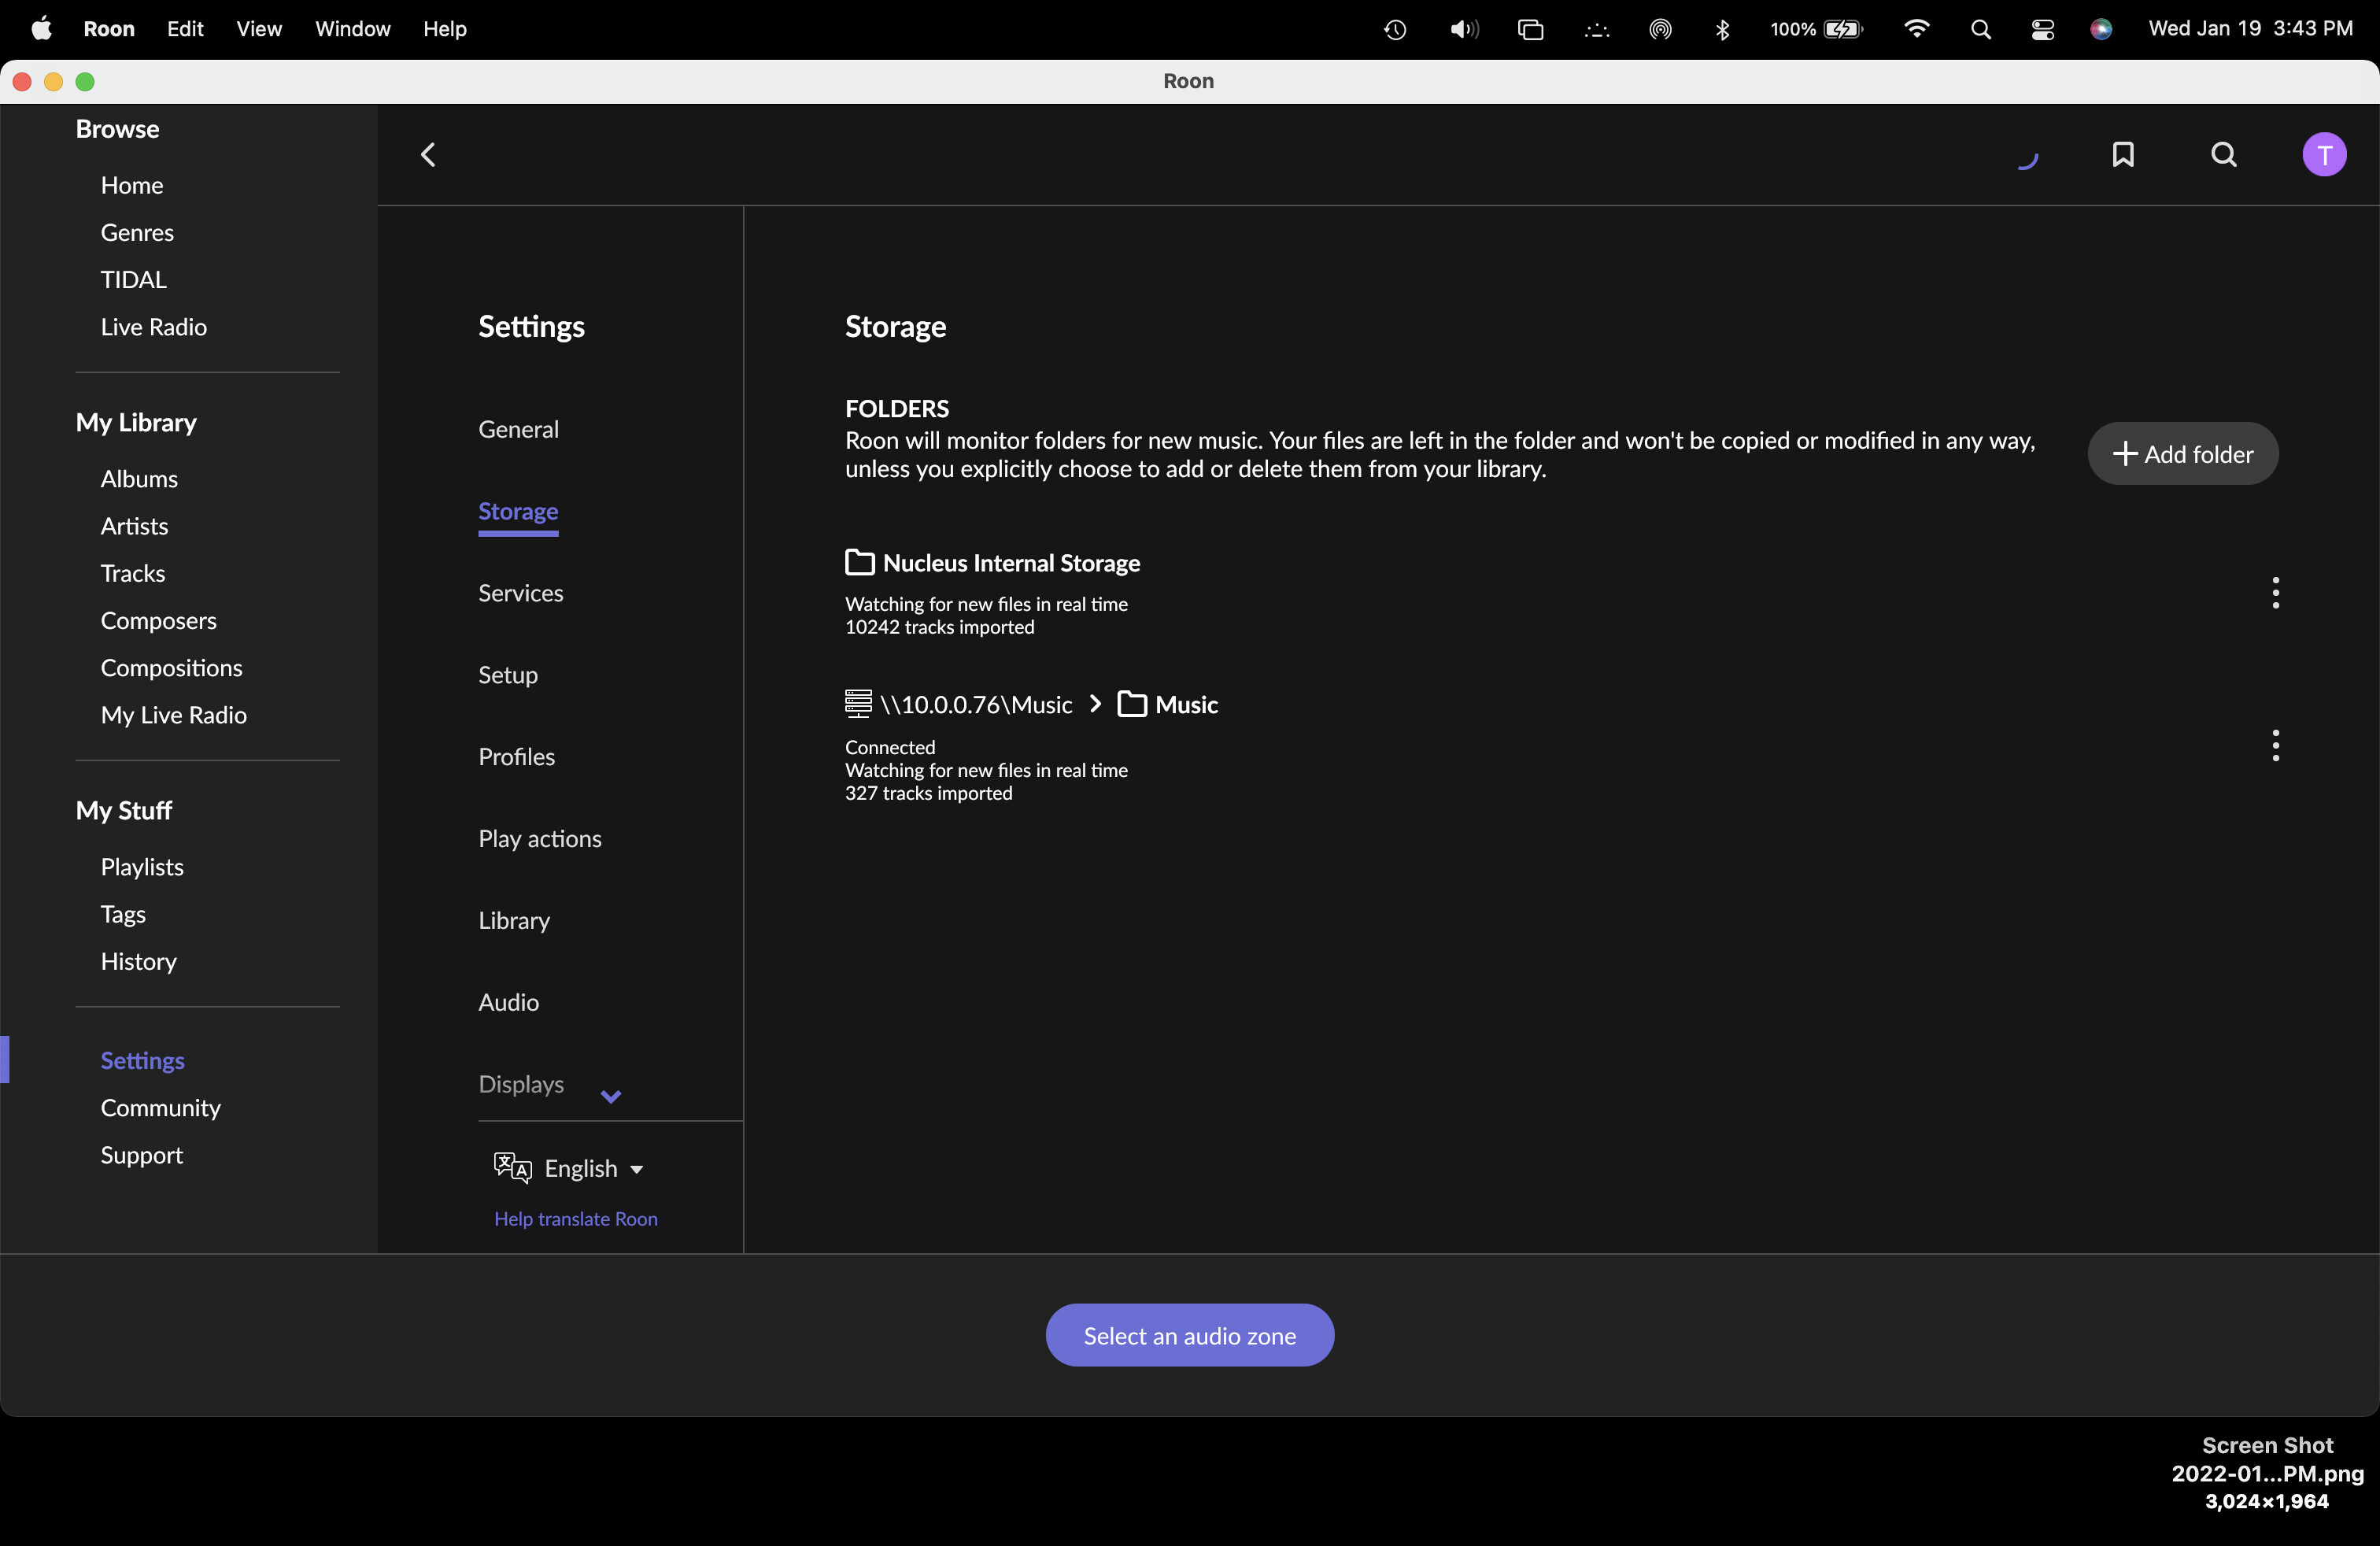The height and width of the screenshot is (1546, 2380).
Task: Open Control Center in menu bar
Action: (2043, 29)
